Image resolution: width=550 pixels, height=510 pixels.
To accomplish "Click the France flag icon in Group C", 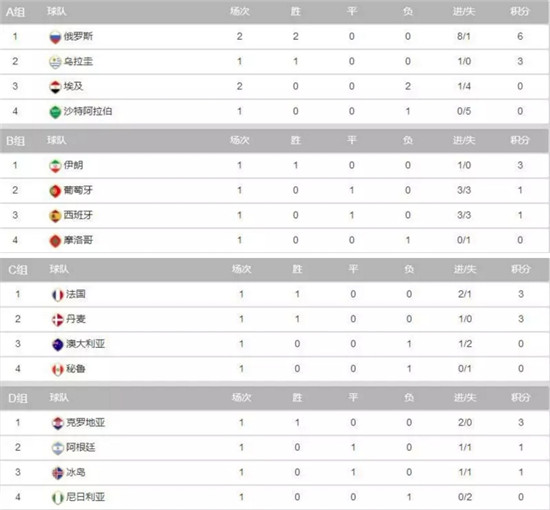I will 58,295.
